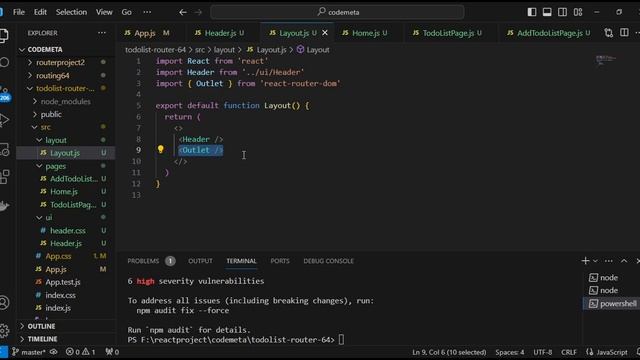Open the OUTPUT panel tab
Screen dimensions: 640x360
[200, 261]
